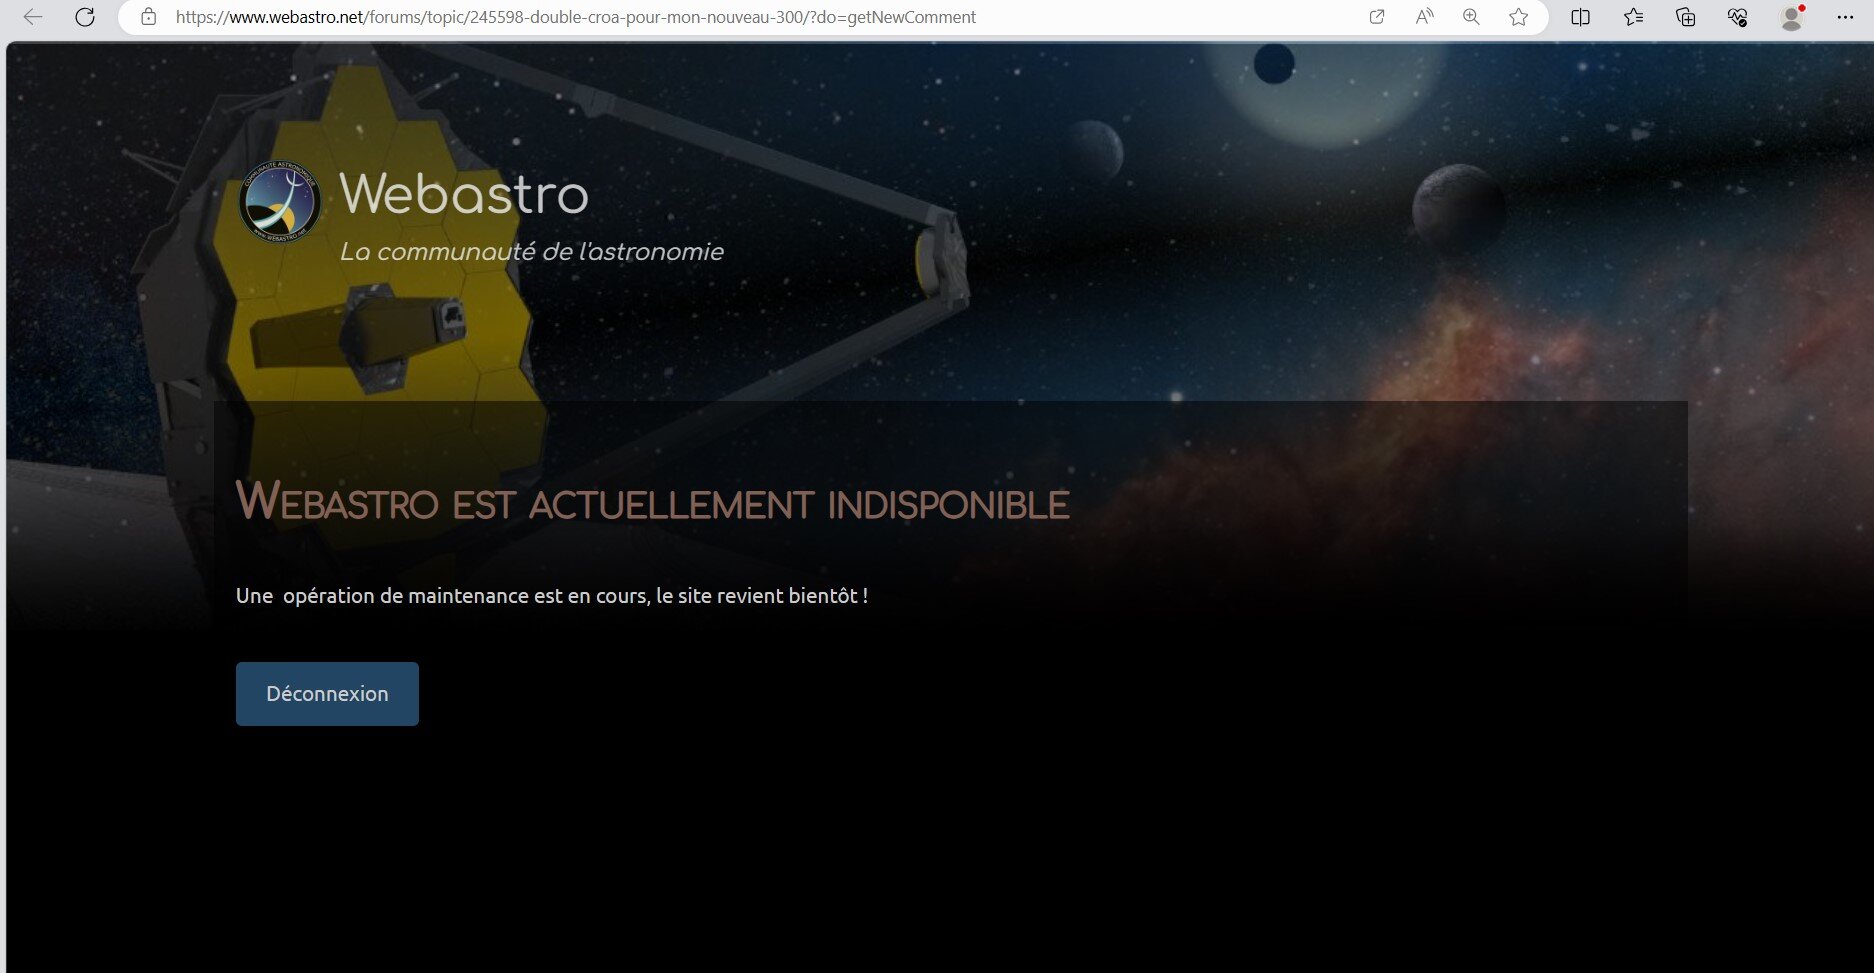Click the webastro.net URL in address bar

pyautogui.click(x=575, y=17)
